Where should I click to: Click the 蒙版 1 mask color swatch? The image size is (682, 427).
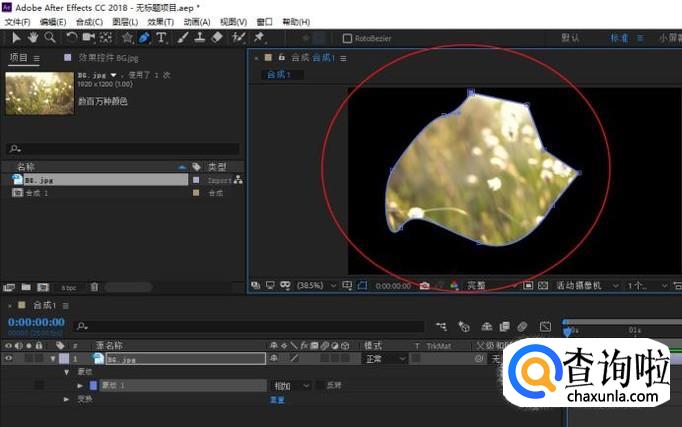tap(93, 385)
